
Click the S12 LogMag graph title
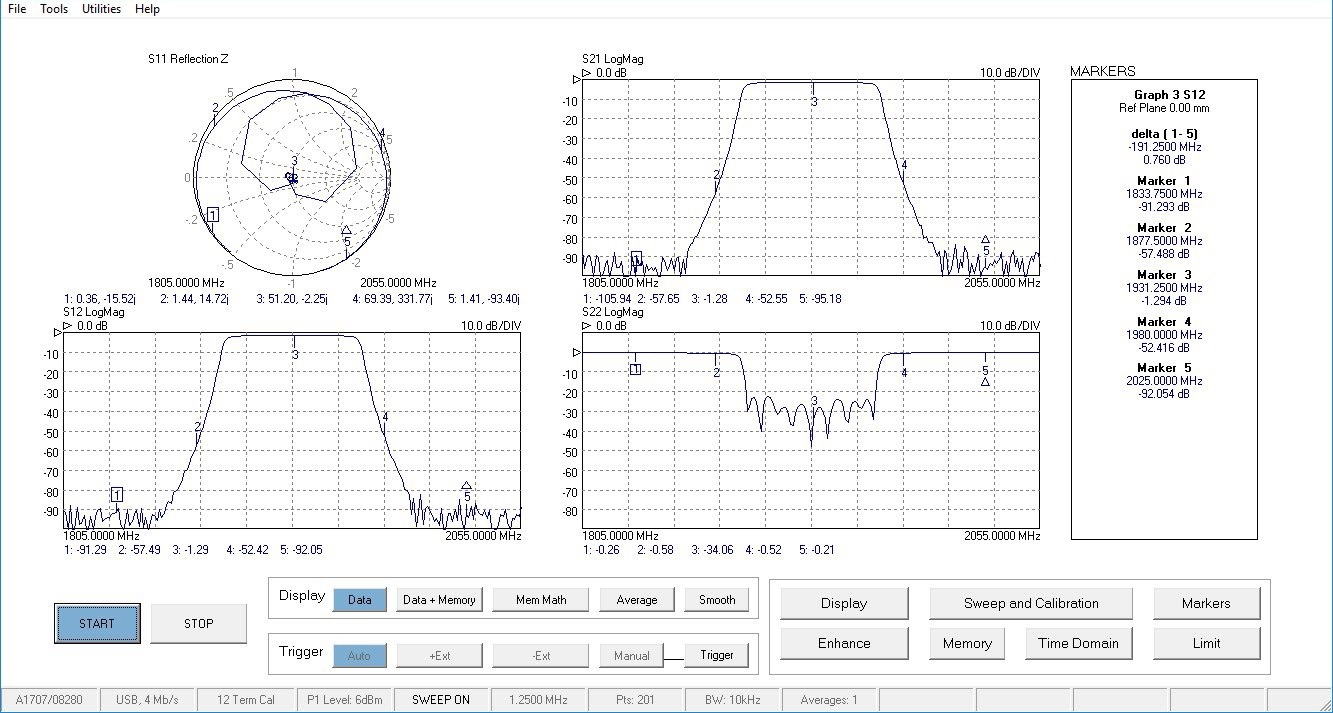[94, 312]
